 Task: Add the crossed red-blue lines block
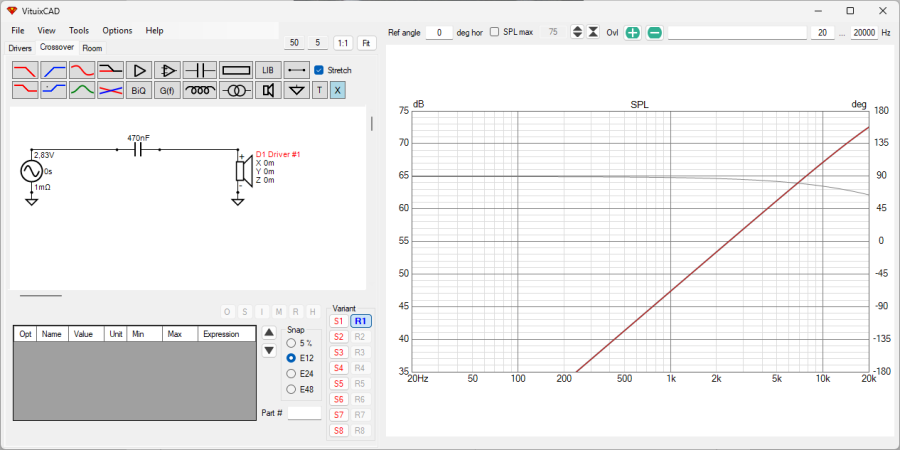click(110, 90)
